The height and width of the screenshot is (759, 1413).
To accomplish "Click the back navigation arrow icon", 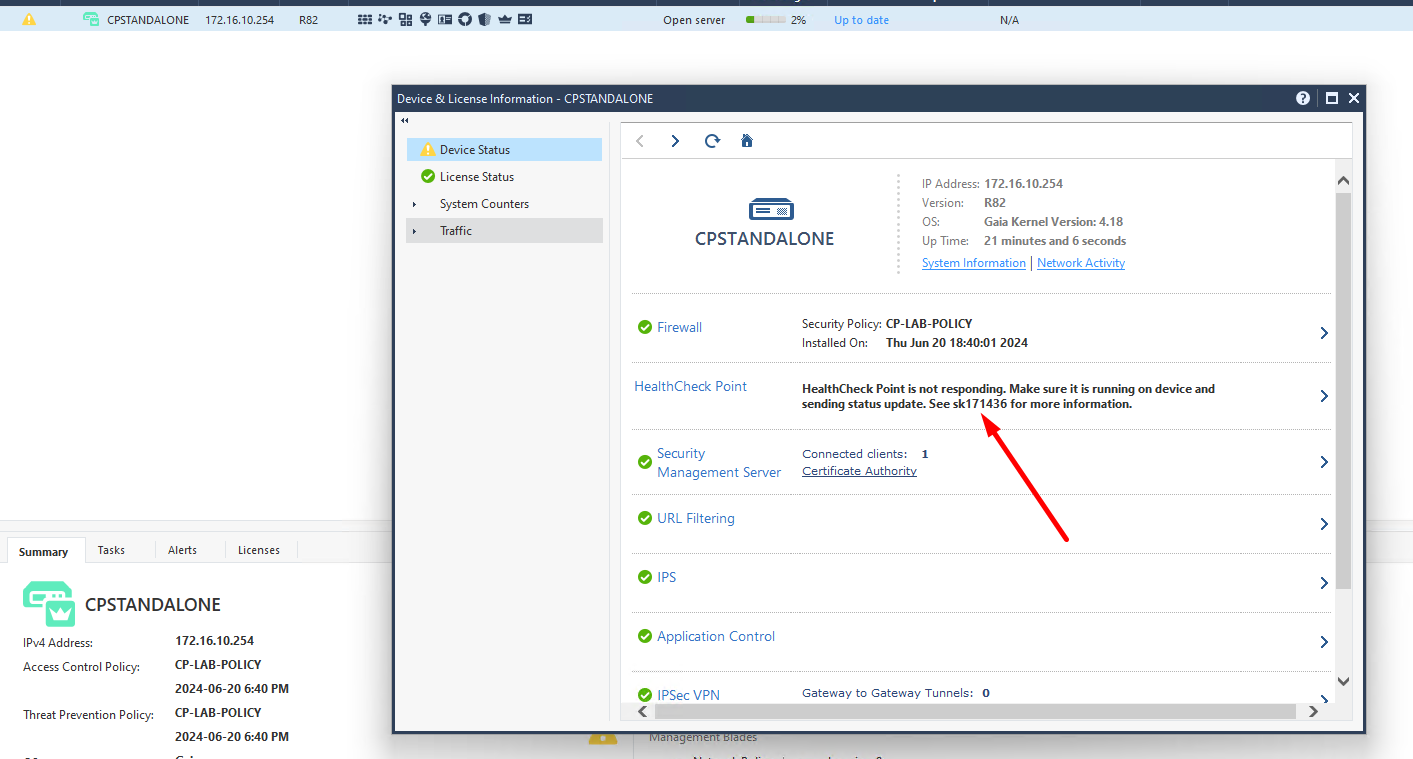I will click(640, 141).
